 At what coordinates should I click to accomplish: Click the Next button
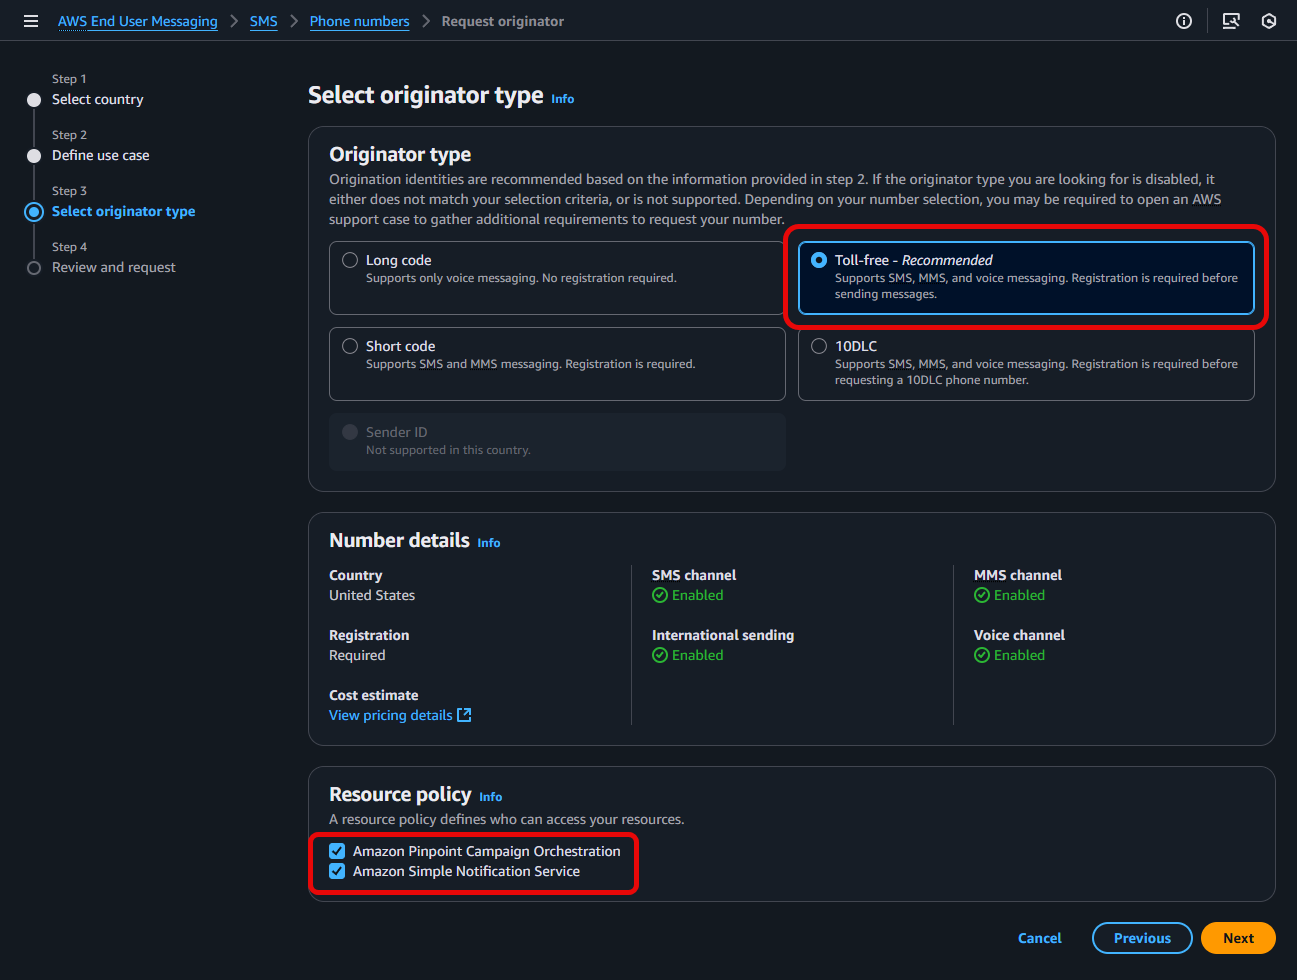click(1237, 938)
